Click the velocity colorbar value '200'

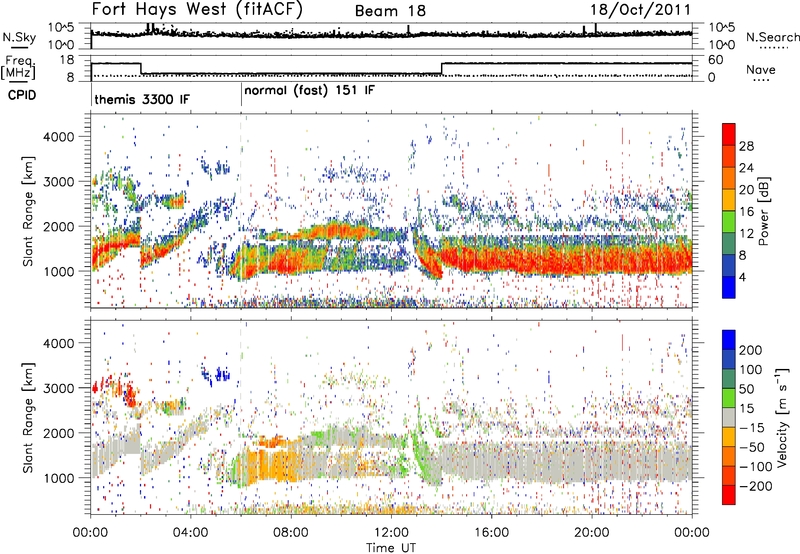pos(751,350)
